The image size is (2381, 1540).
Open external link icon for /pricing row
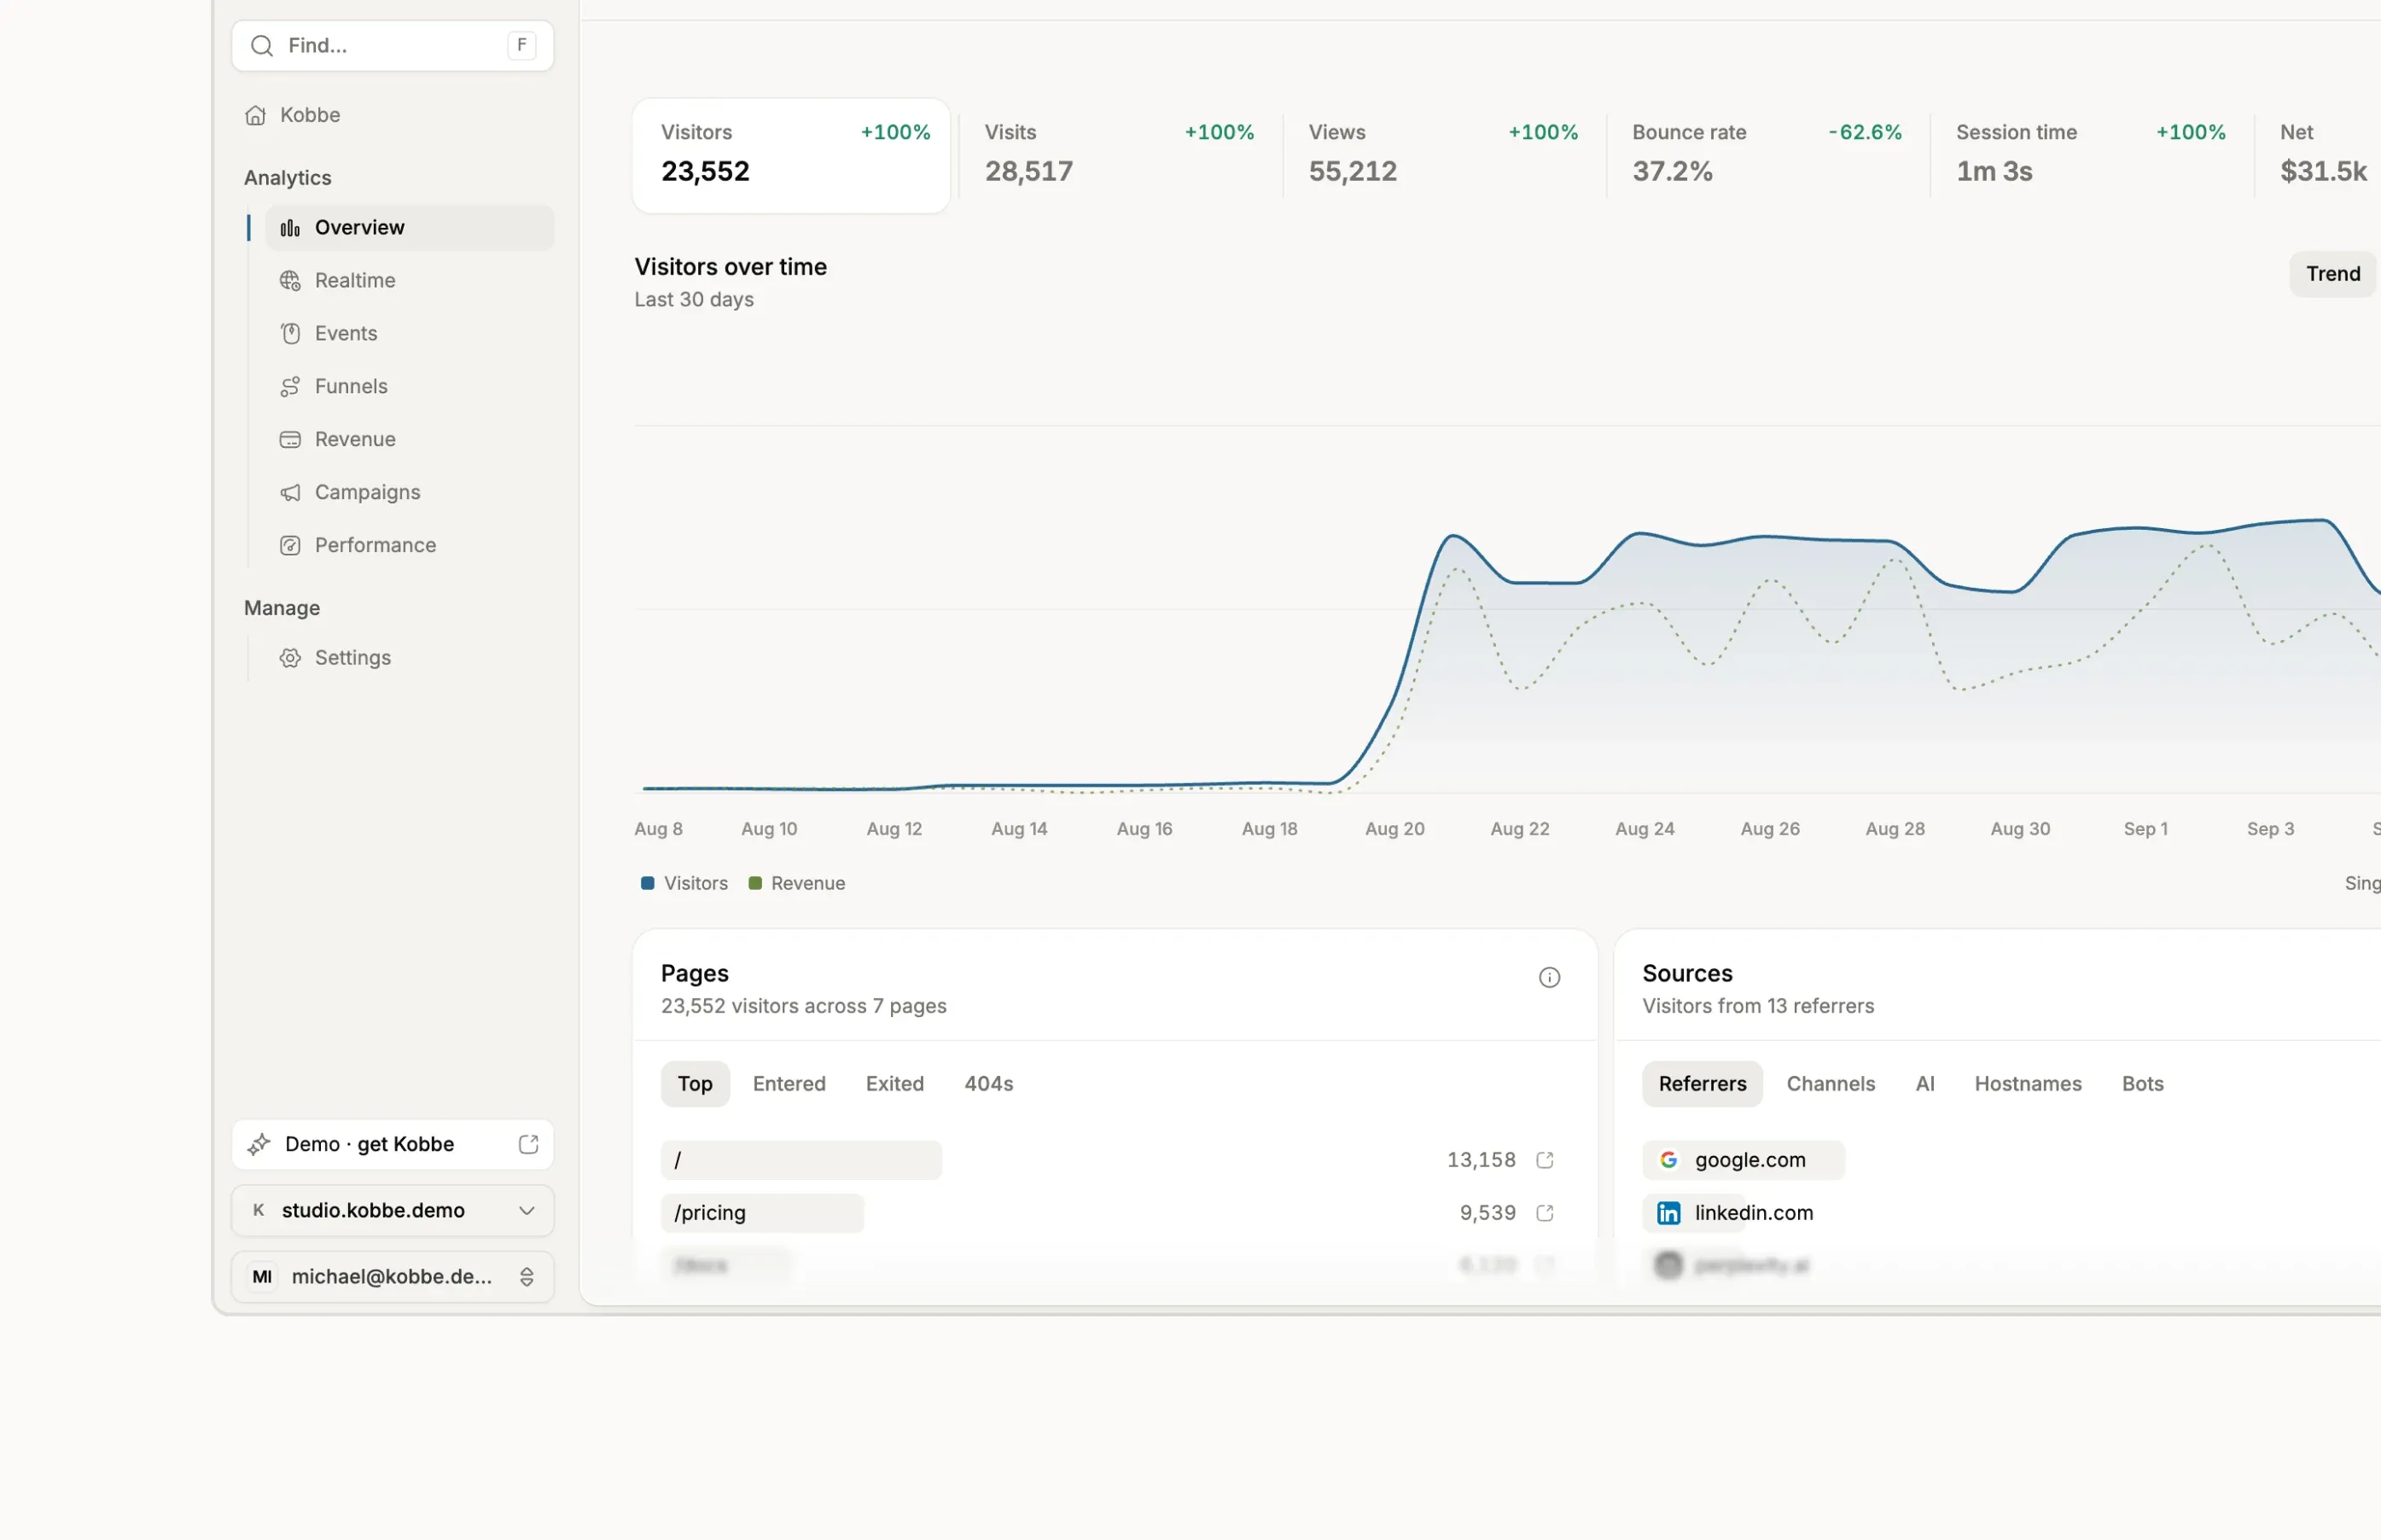point(1545,1213)
